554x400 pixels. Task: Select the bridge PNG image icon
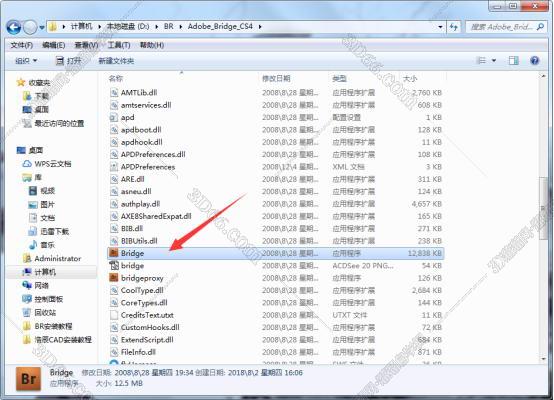(x=114, y=265)
